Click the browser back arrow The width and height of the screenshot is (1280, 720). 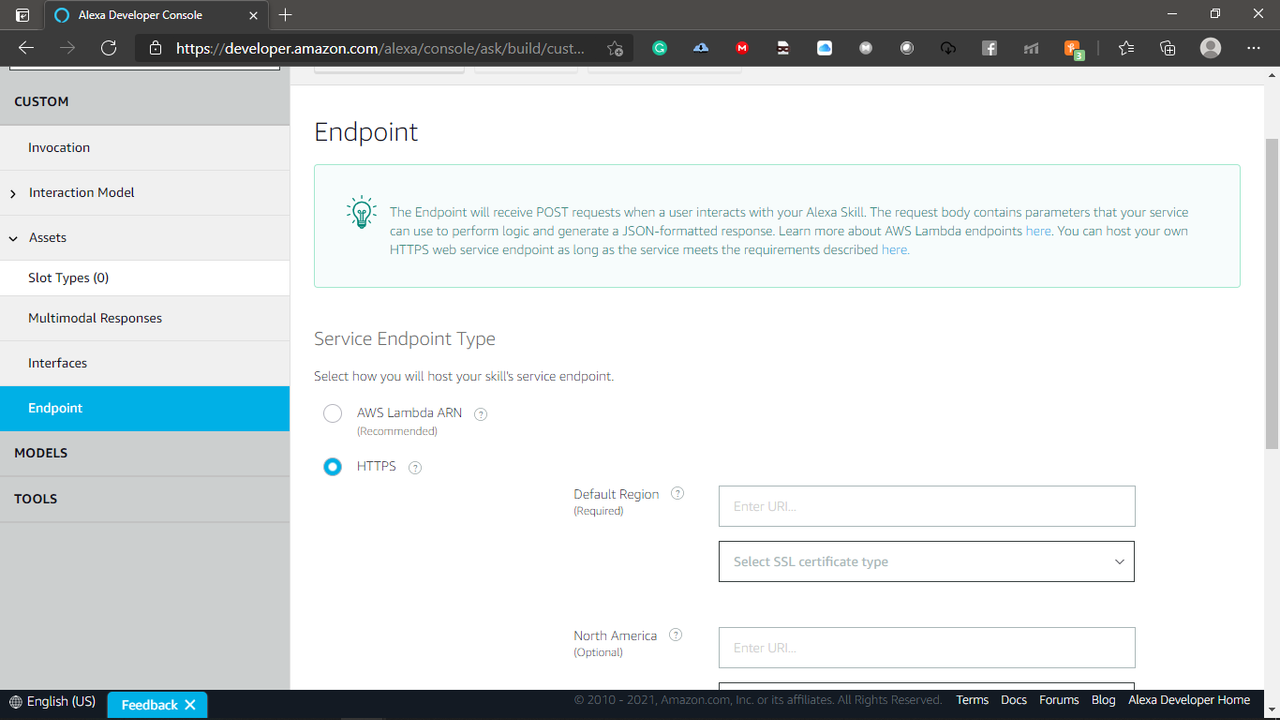(26, 48)
